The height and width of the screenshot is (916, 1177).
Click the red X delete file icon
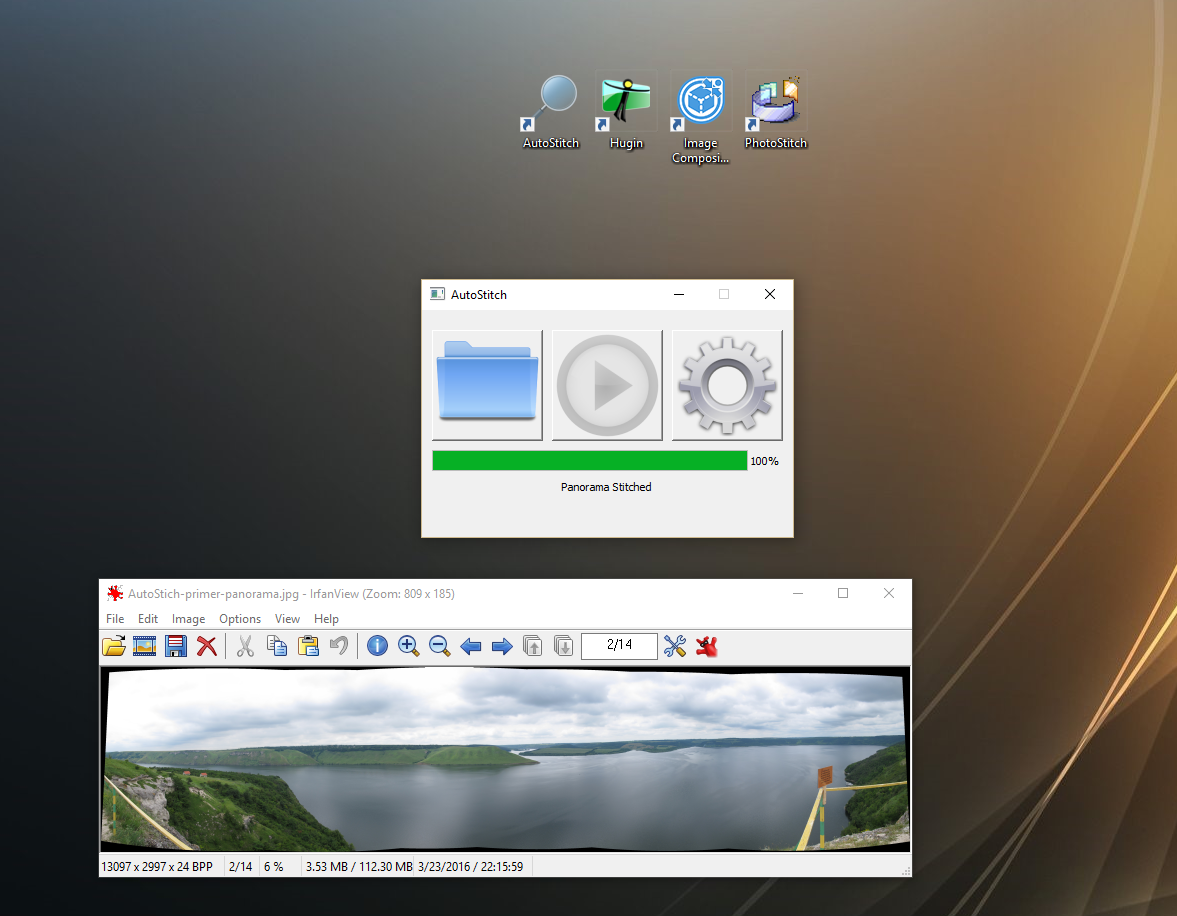[207, 646]
